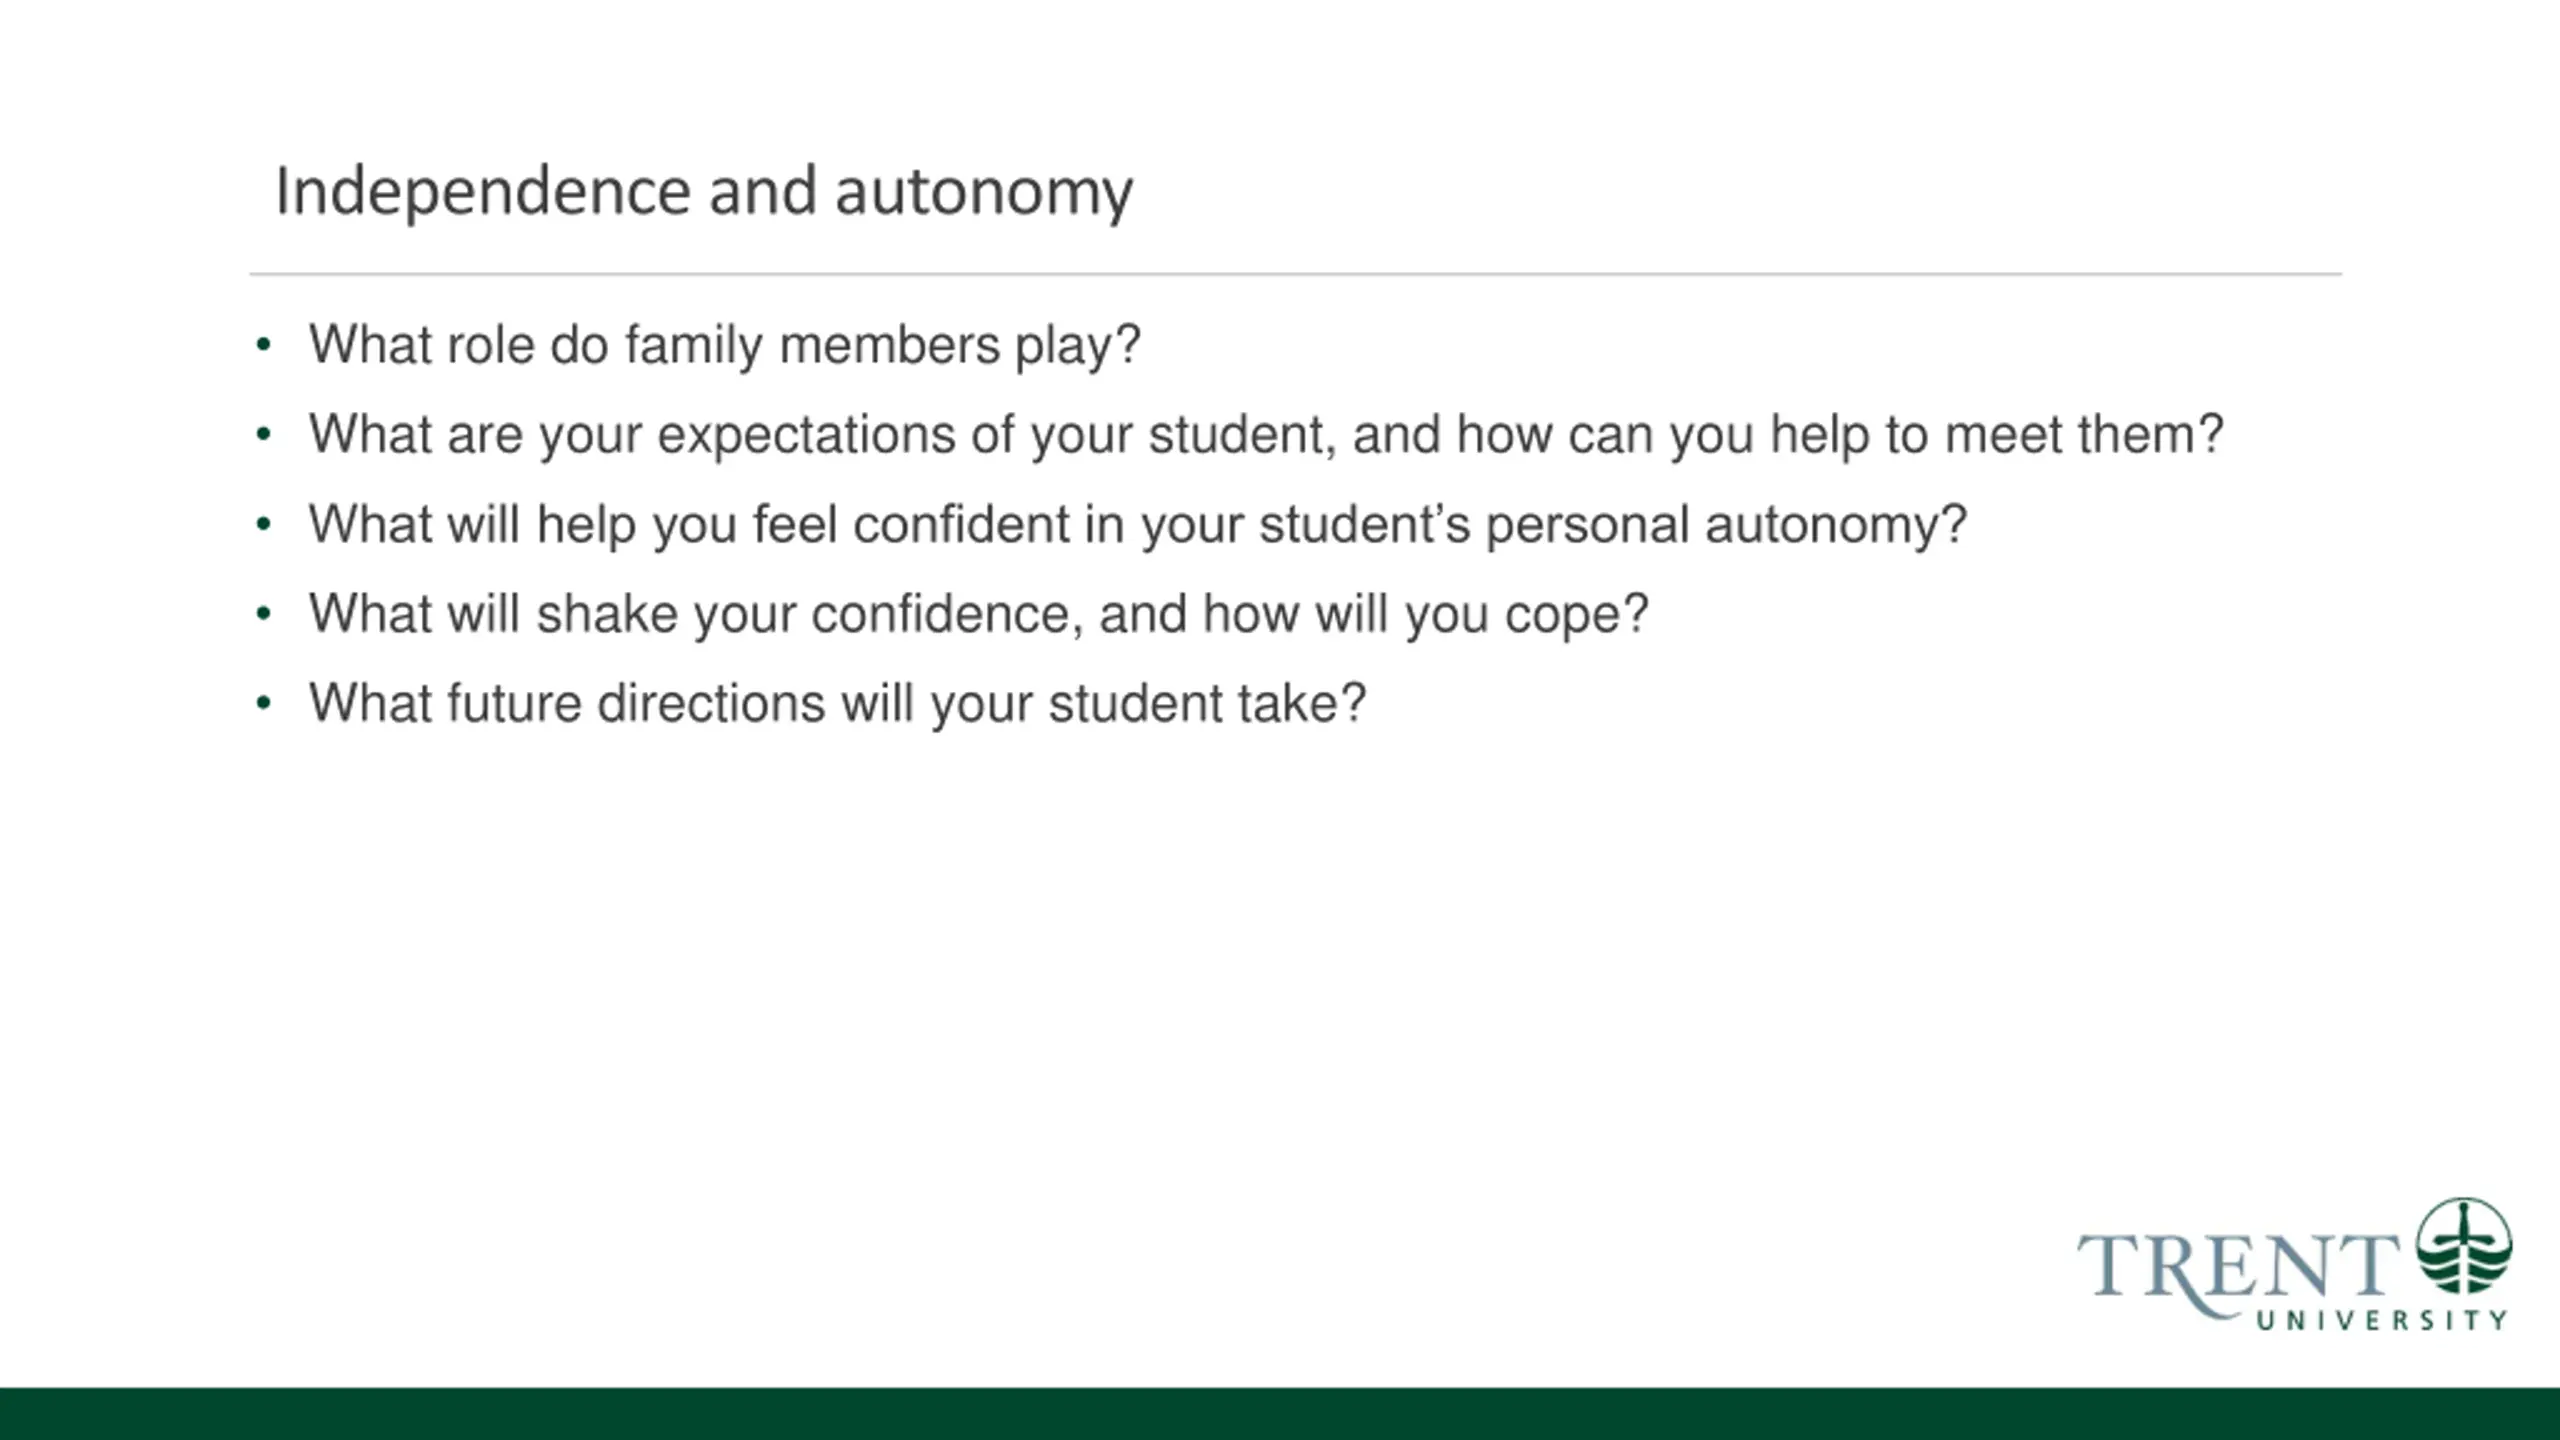The width and height of the screenshot is (2560, 1440).
Task: Click the line 'What will shake your confidence'
Action: pos(978,615)
